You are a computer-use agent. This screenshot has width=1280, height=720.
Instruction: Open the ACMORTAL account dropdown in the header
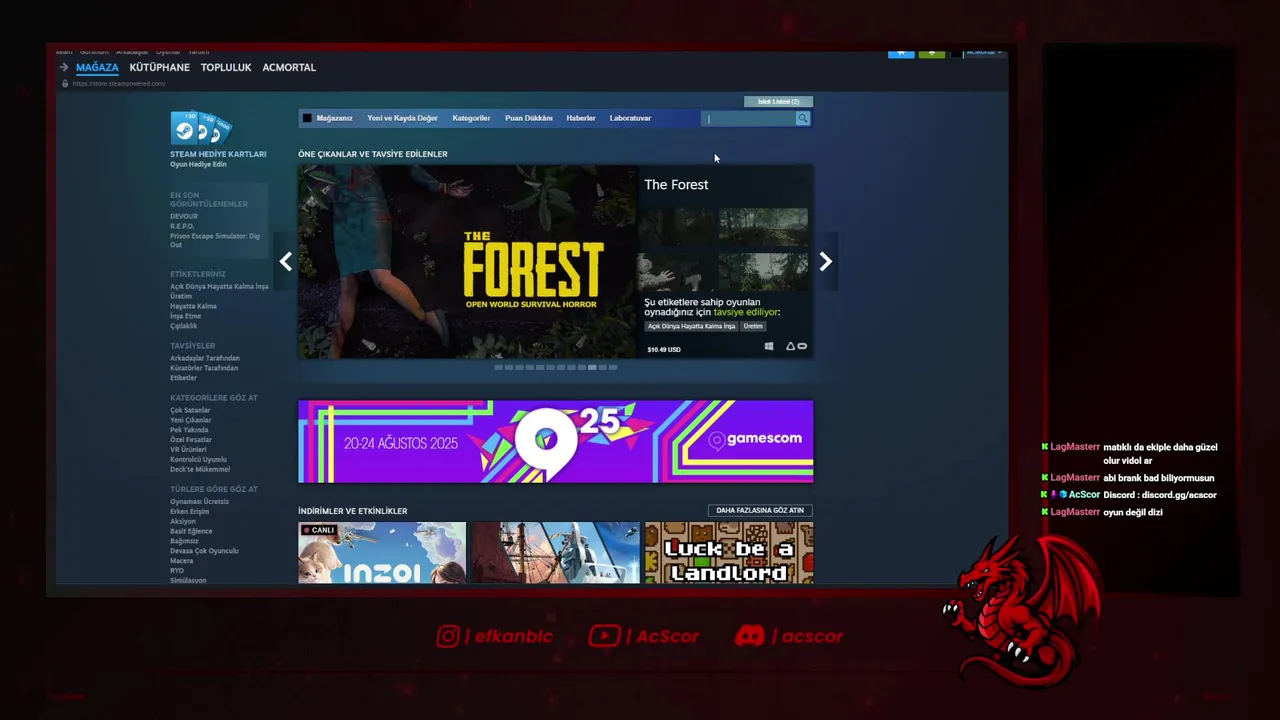(984, 53)
